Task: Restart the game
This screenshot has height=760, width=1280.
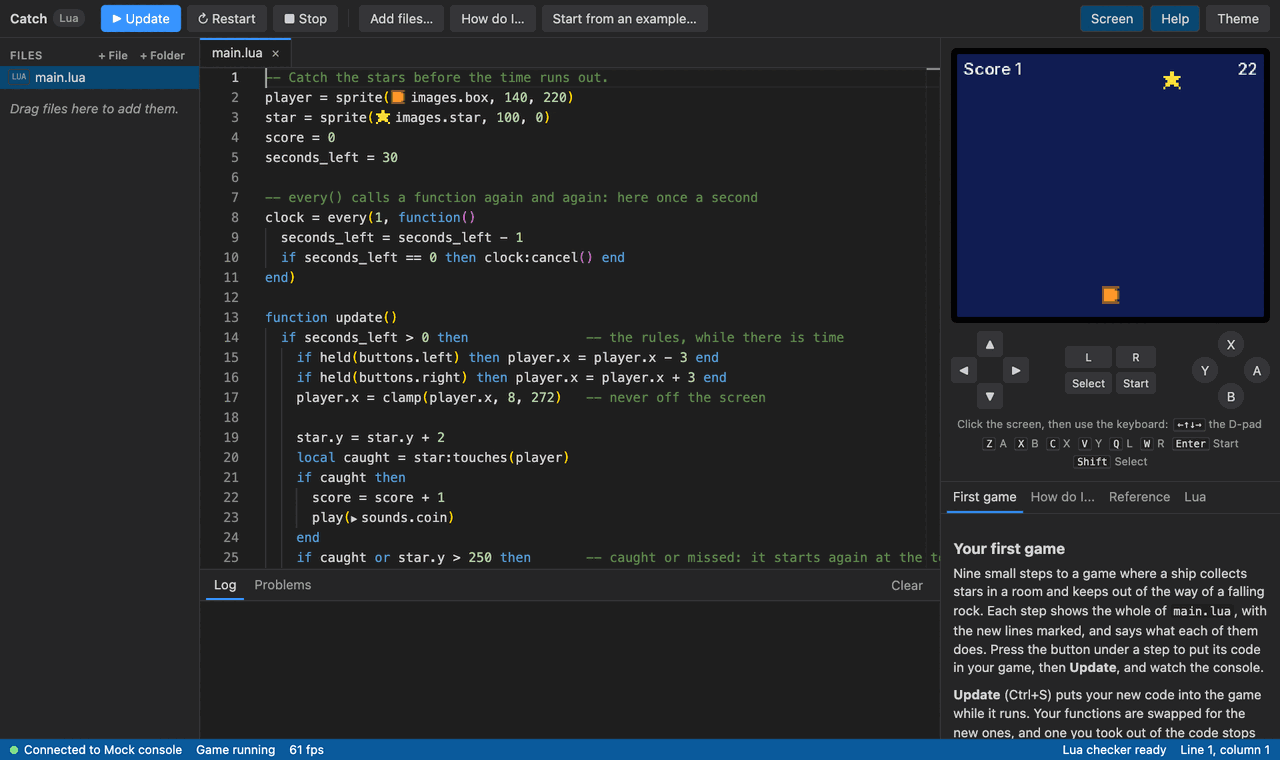Action: point(227,18)
